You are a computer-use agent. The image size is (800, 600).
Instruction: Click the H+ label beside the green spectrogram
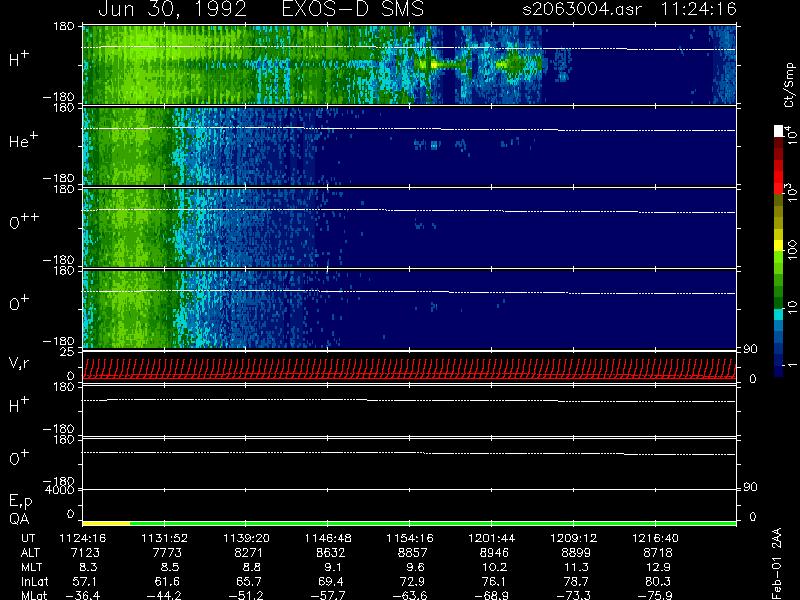19,59
